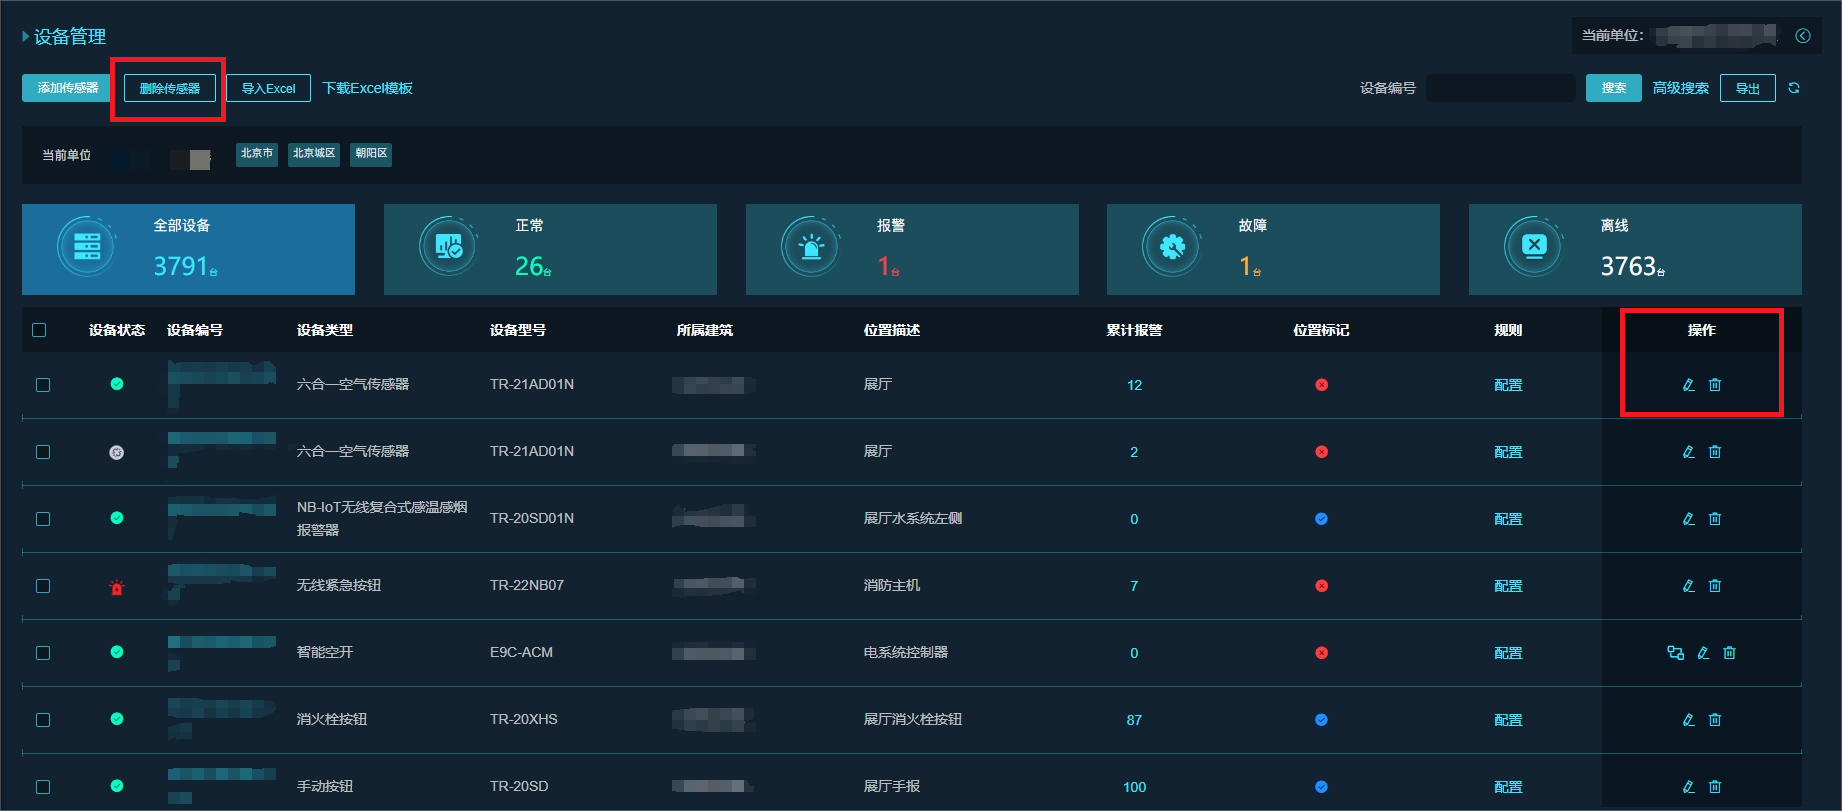Image resolution: width=1842 pixels, height=811 pixels.
Task: Click the red location marker for 消防主机
Action: 1321,586
